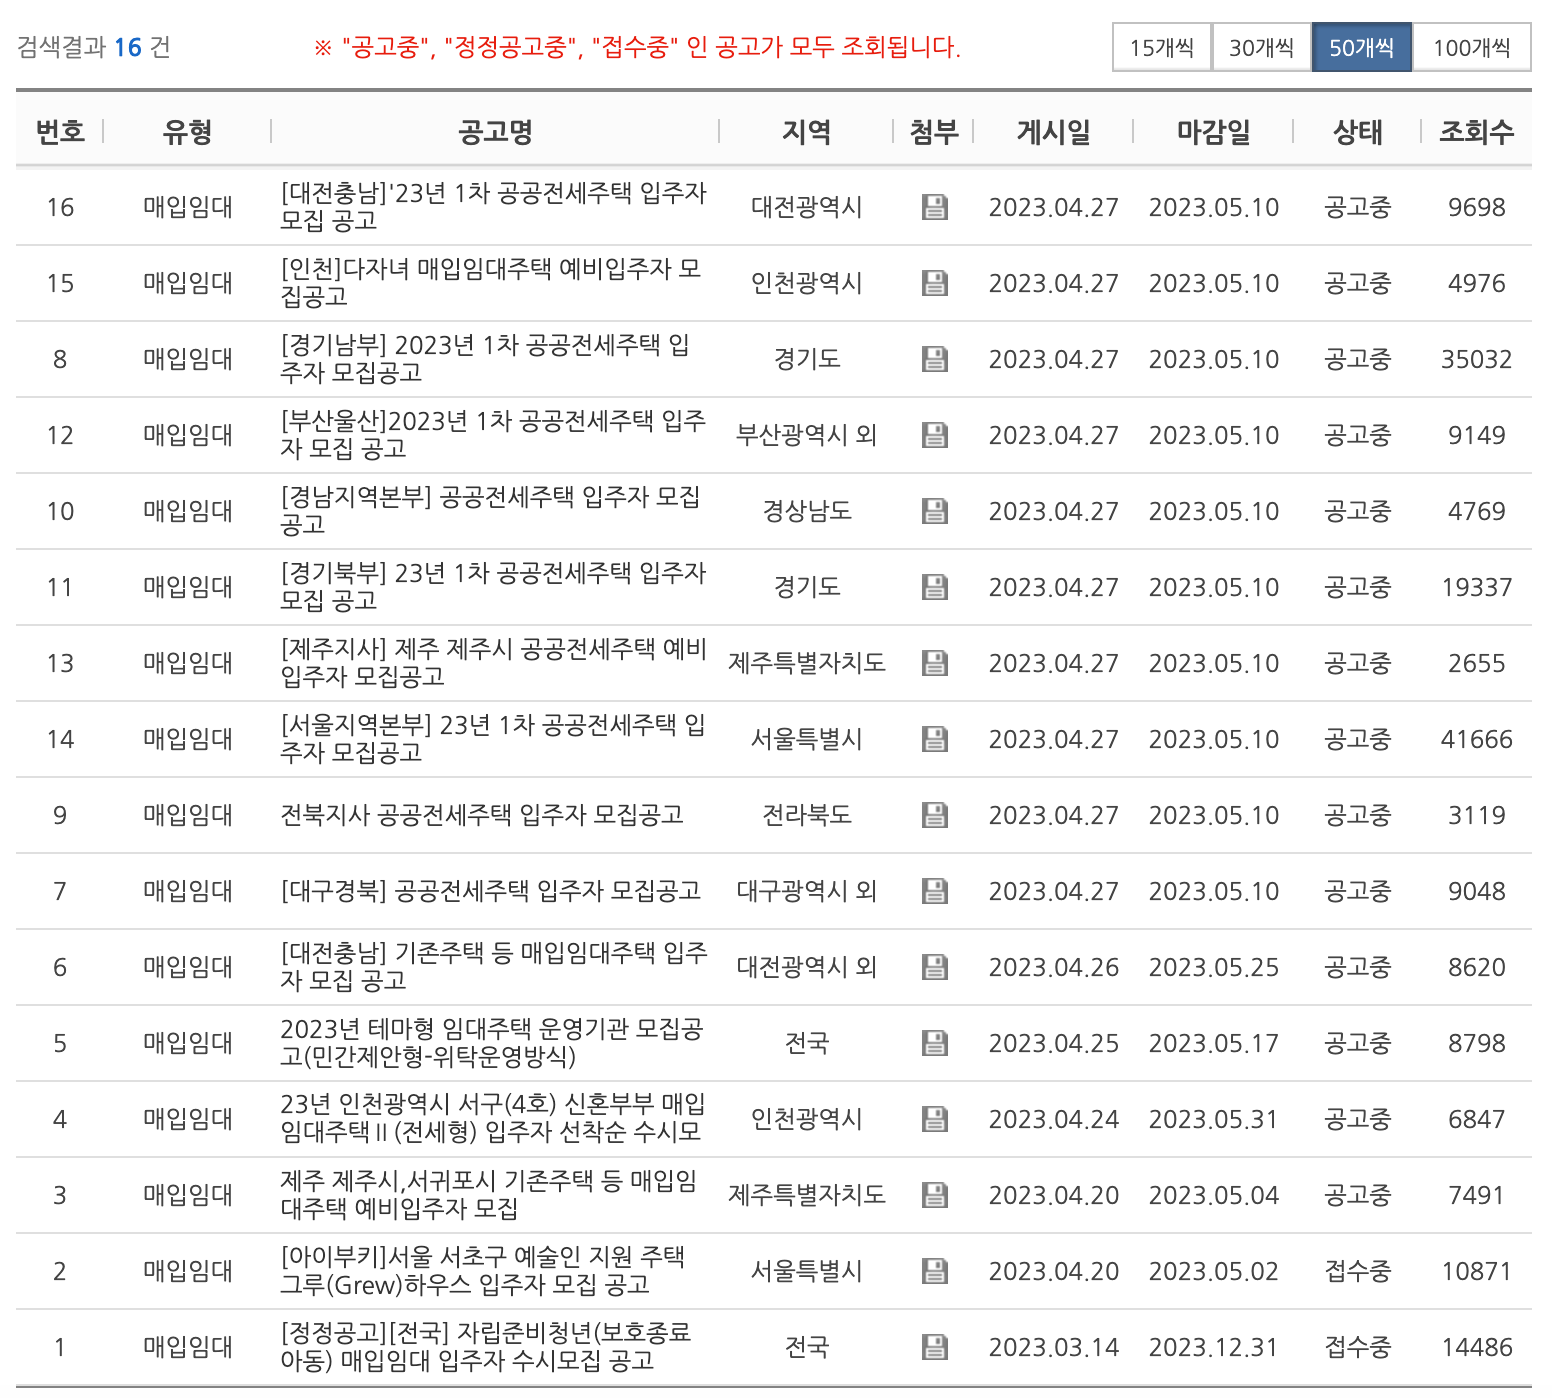Download attachment for 제주 제주시,서귀포시 기존주택 notice
This screenshot has height=1398, width=1552.
[x=934, y=1195]
